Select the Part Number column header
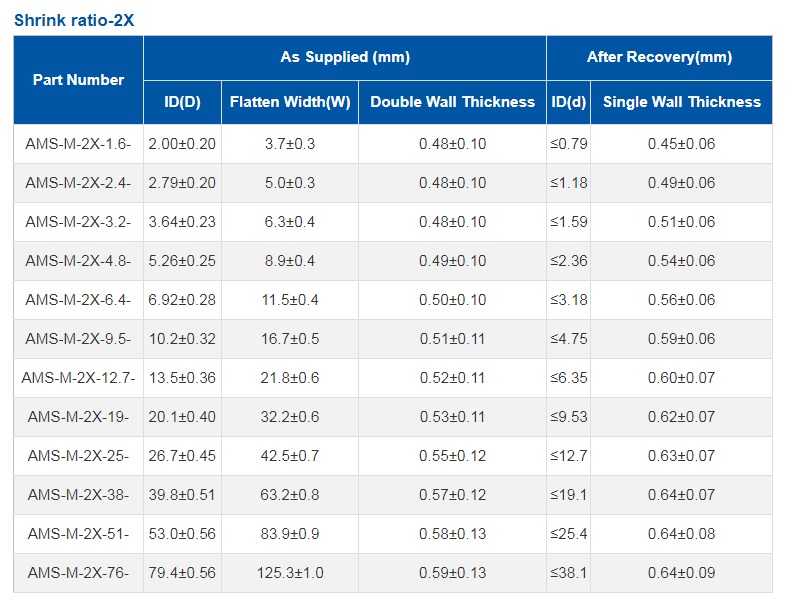The height and width of the screenshot is (600, 790). [78, 80]
